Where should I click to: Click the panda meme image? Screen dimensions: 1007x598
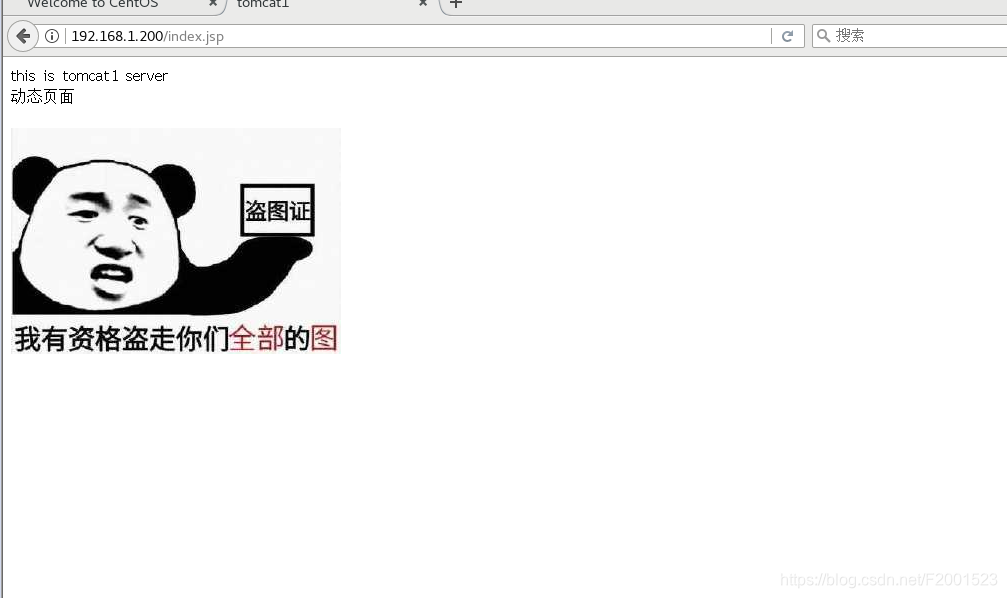coord(176,241)
